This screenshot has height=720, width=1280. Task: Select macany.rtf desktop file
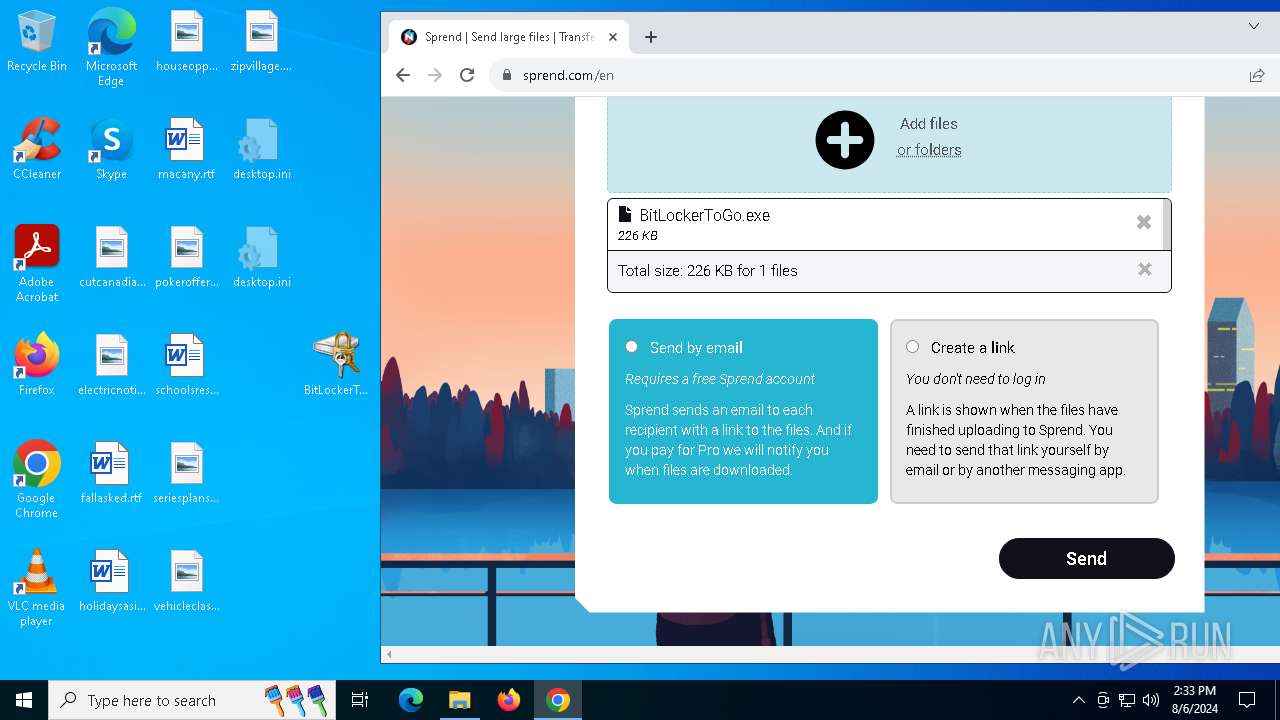186,148
